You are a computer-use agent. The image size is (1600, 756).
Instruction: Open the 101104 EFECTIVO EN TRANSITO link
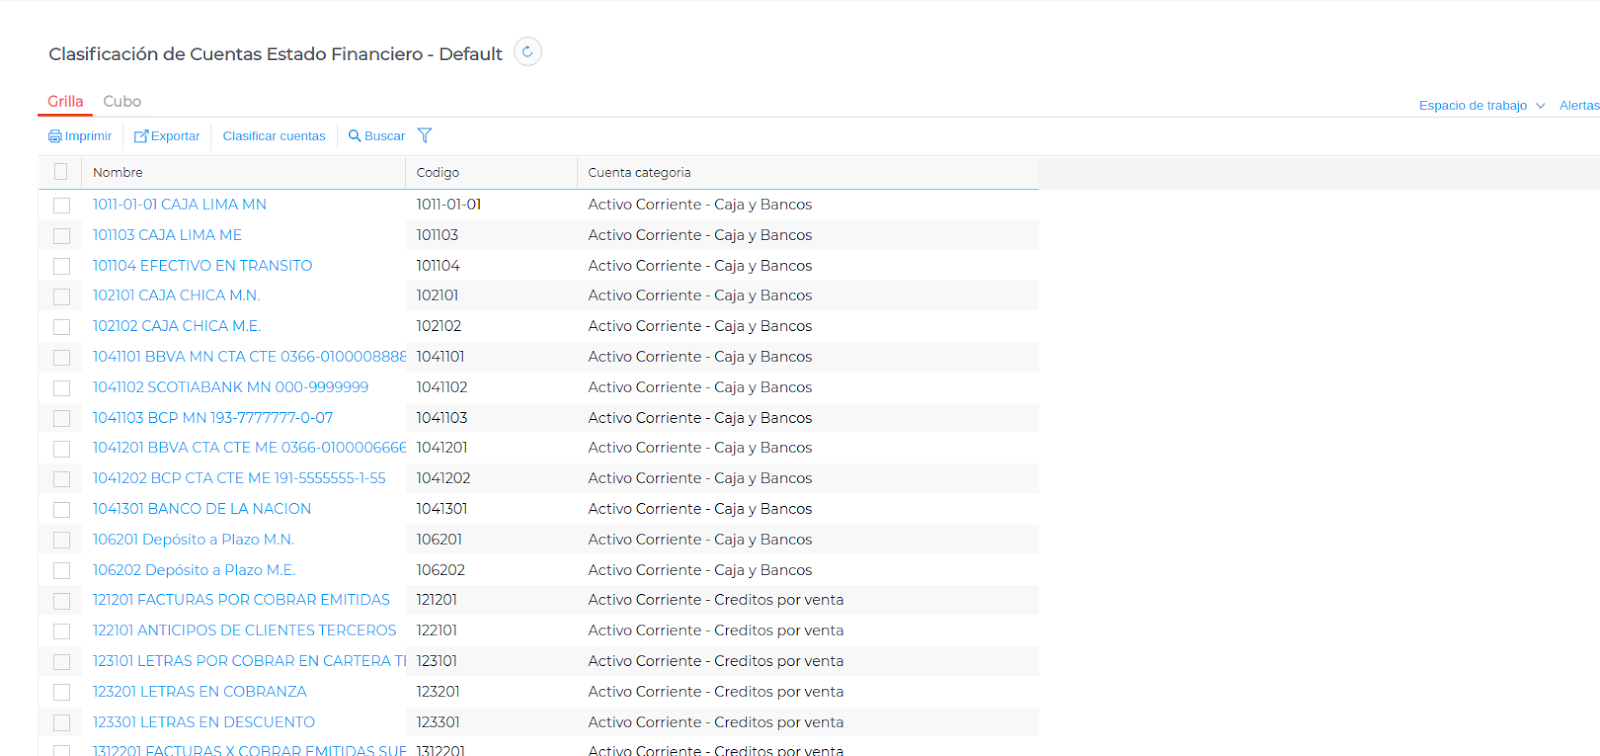pos(202,265)
